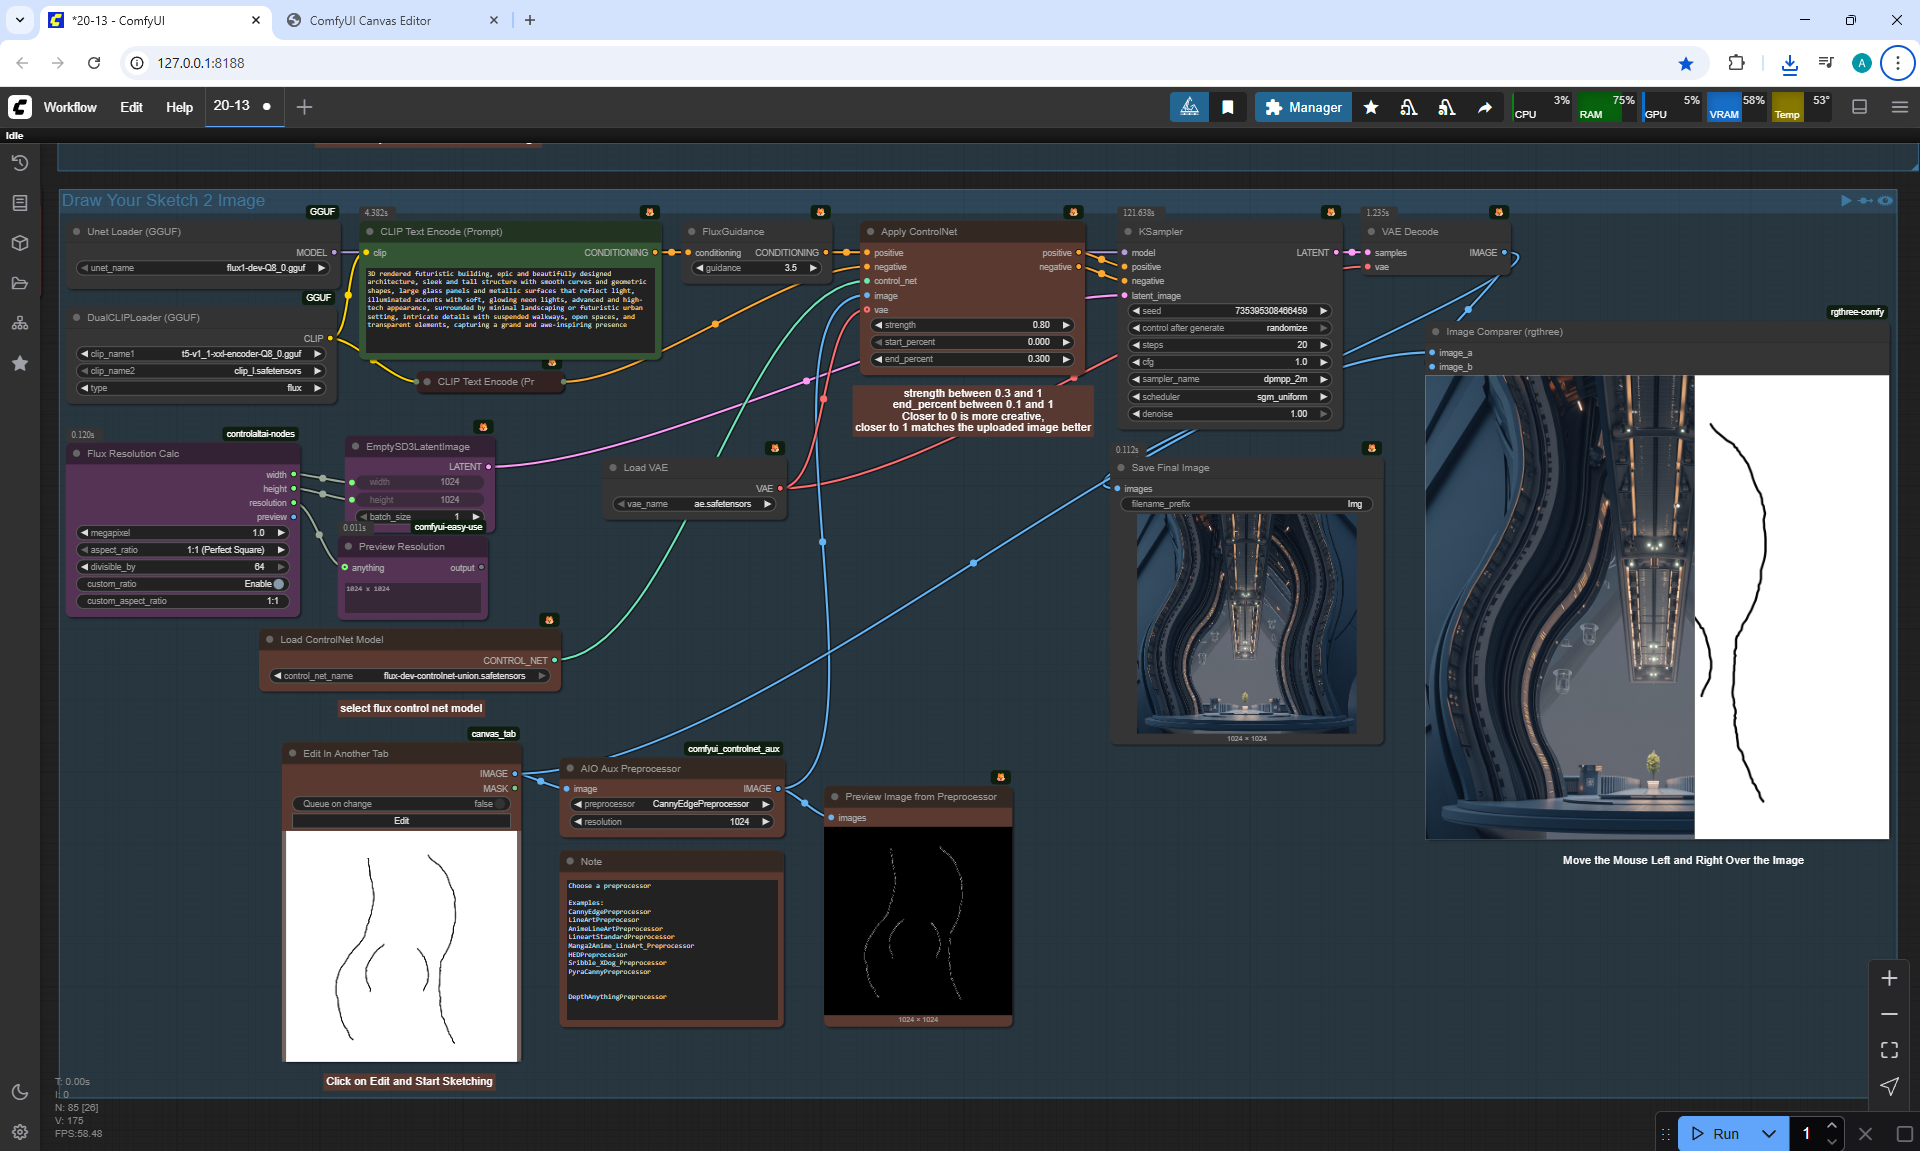Click the share arrow icon in the toolbar
Screen dimensions: 1920x1151
point(1485,107)
